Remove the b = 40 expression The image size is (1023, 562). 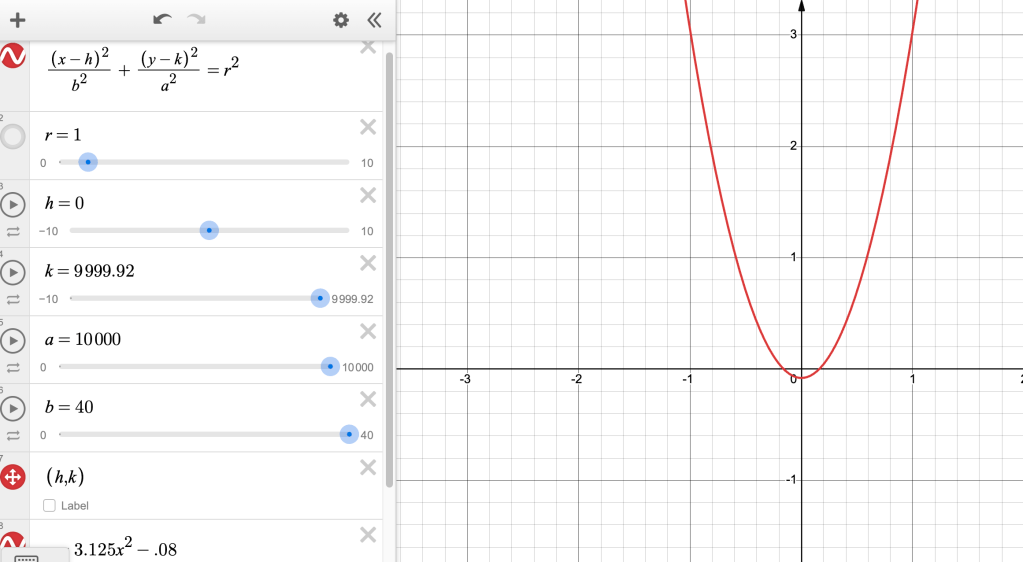click(x=368, y=399)
